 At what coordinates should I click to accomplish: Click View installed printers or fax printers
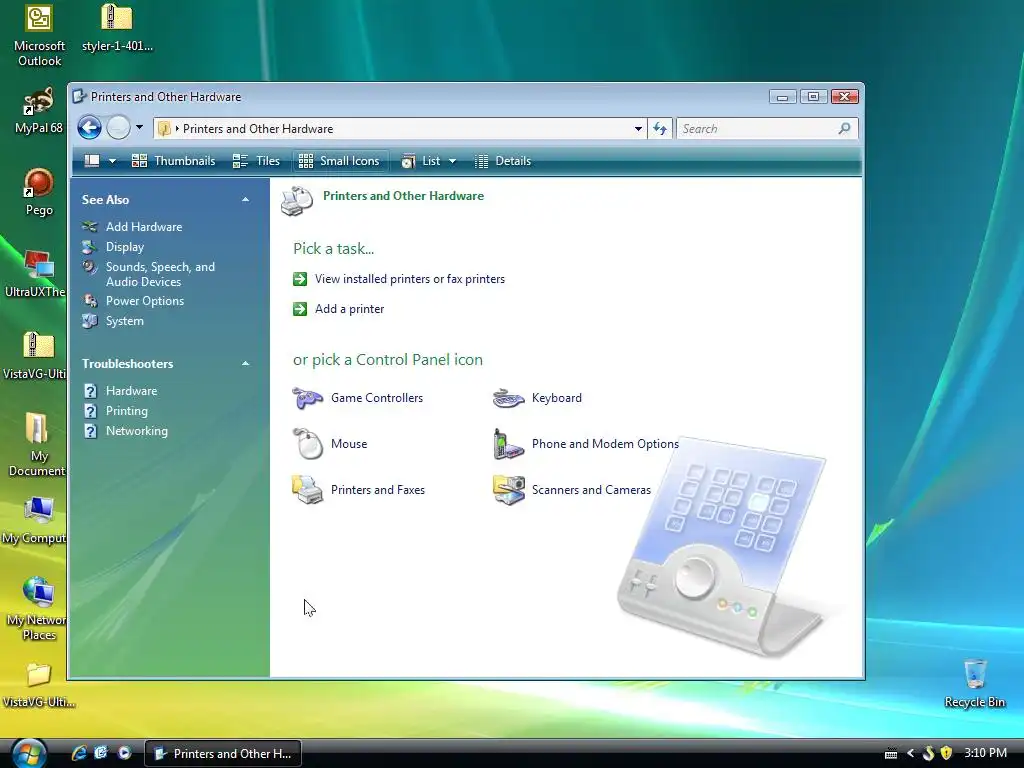[410, 279]
